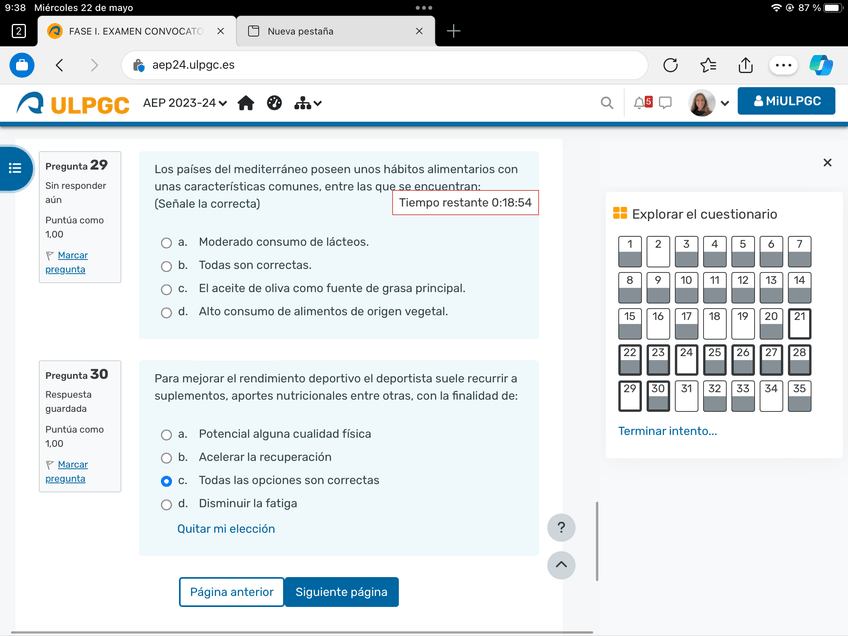This screenshot has height=636, width=848.
Task: Open the tab overview showing 2 tabs
Action: pos(18,31)
